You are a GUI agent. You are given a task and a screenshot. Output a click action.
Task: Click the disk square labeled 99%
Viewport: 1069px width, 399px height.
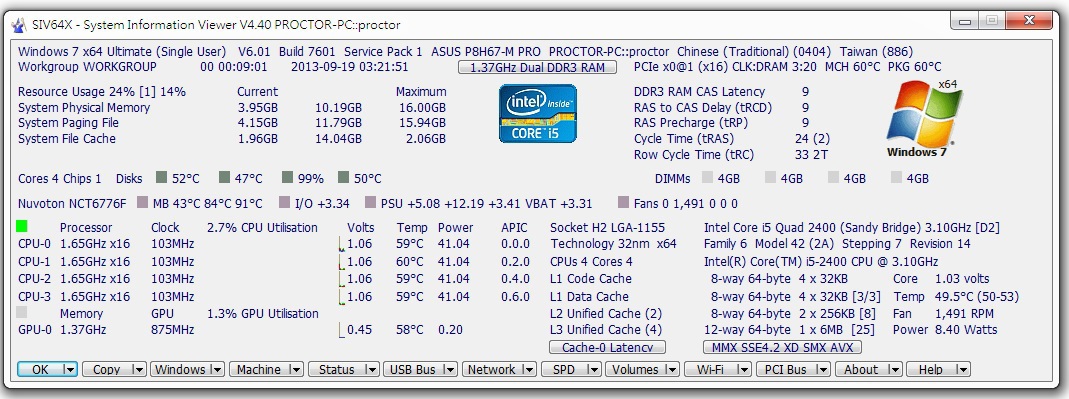tap(287, 177)
